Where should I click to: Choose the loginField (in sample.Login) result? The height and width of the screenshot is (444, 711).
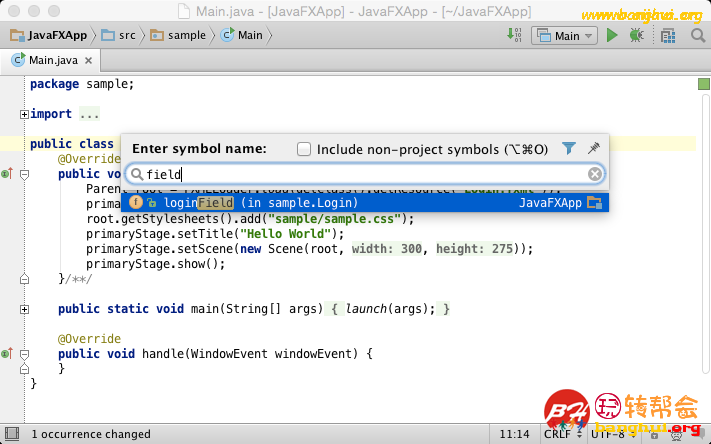[365, 202]
